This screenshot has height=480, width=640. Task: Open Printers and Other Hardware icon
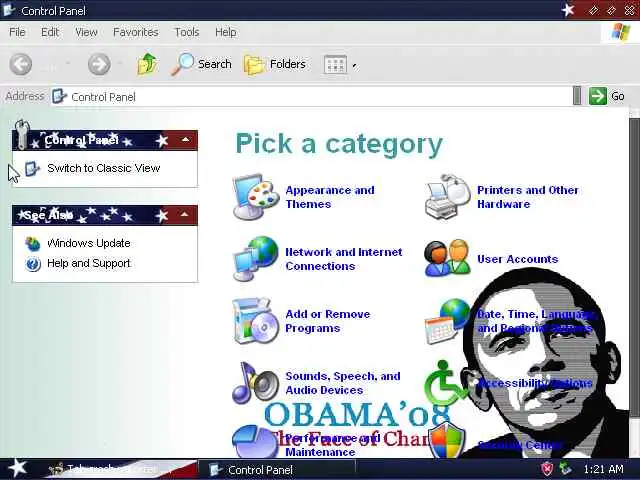point(447,197)
